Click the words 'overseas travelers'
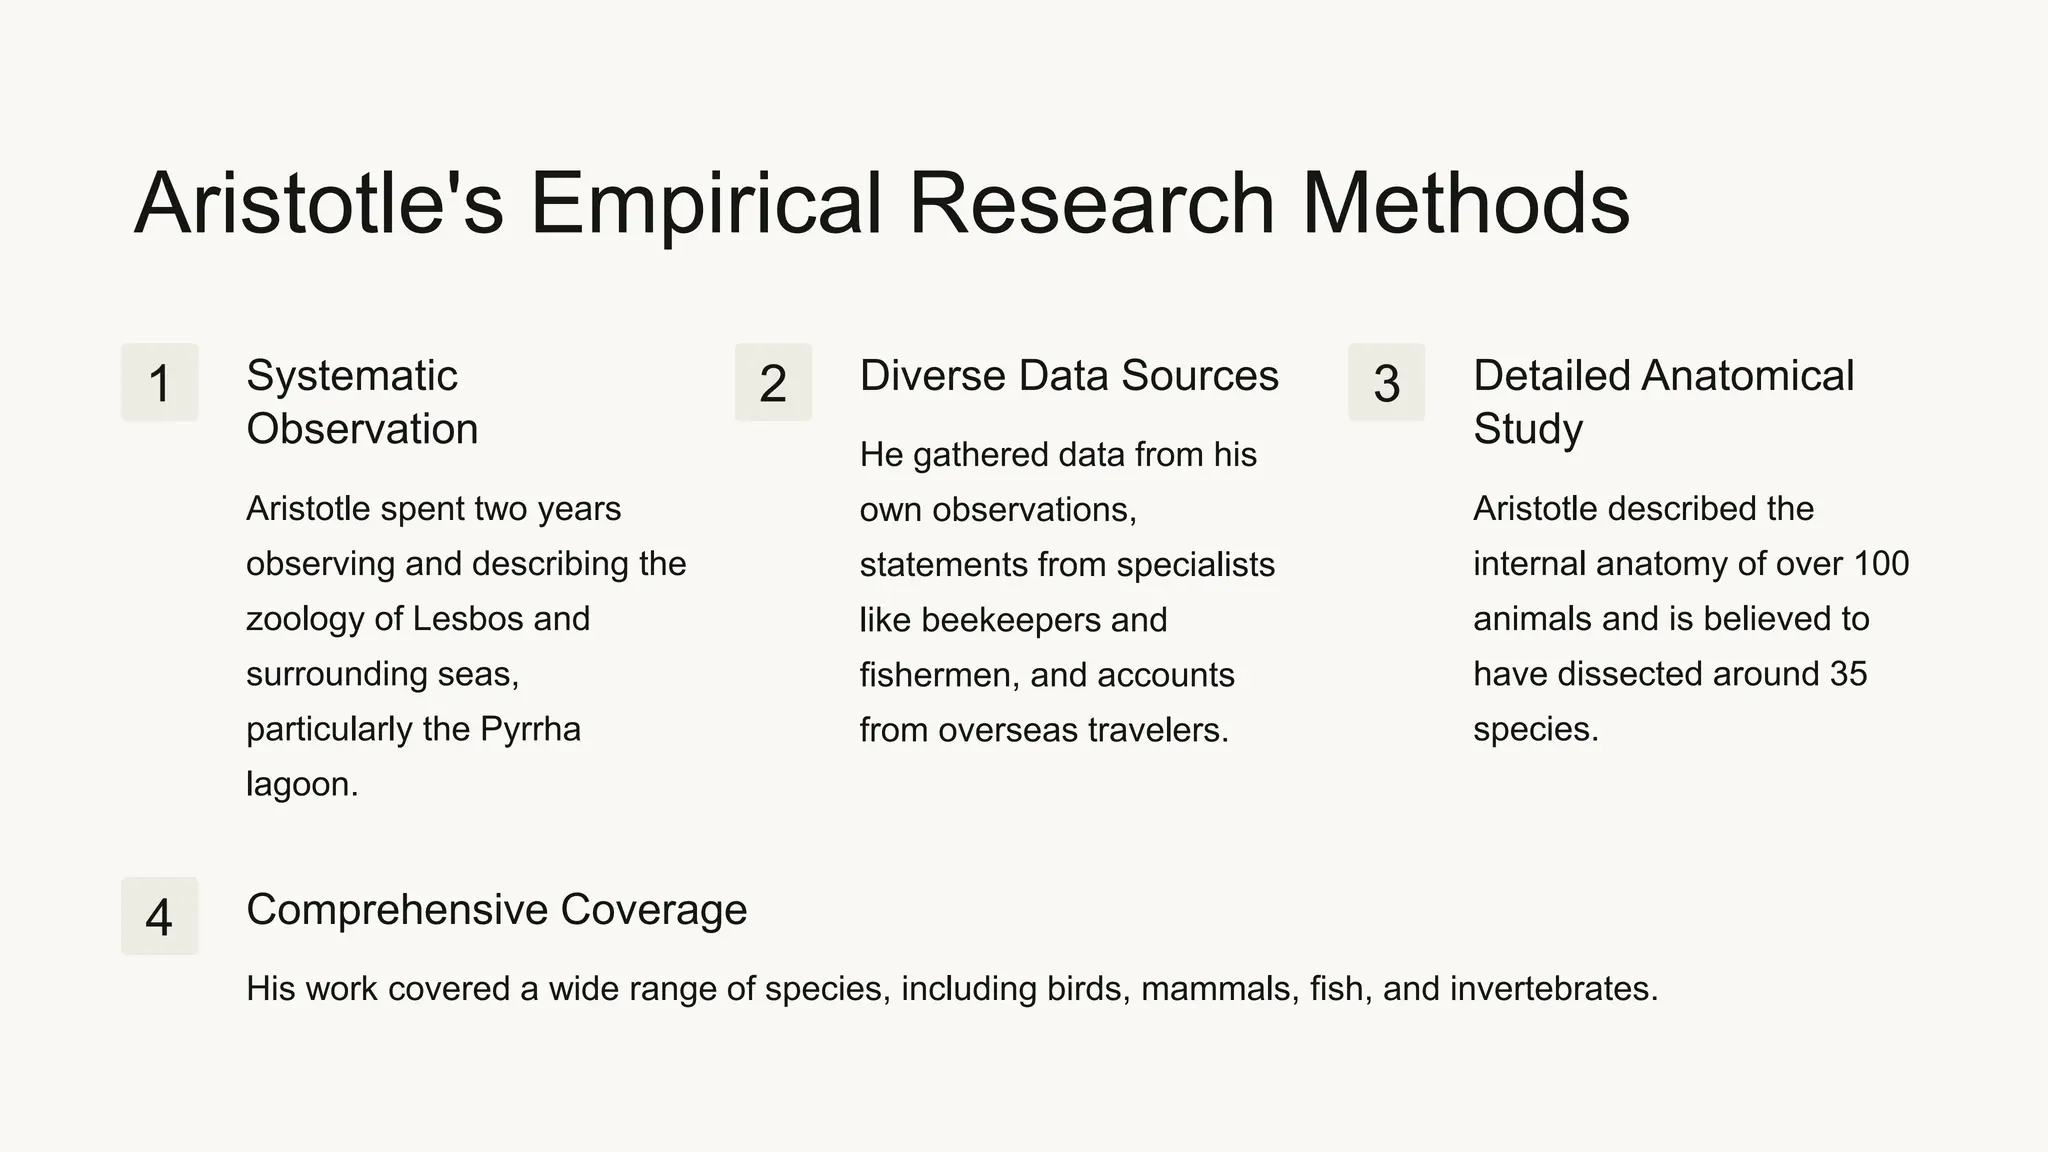This screenshot has width=2048, height=1152. 1083,730
